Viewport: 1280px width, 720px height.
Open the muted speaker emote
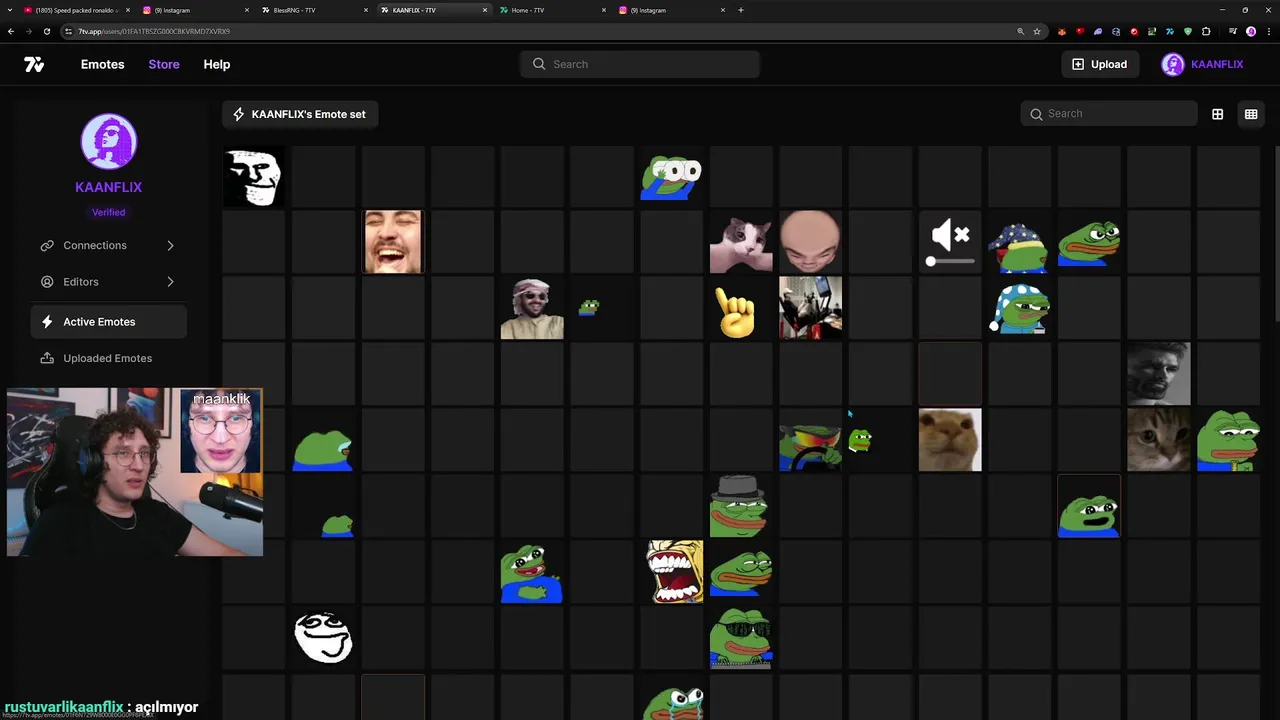tap(950, 243)
